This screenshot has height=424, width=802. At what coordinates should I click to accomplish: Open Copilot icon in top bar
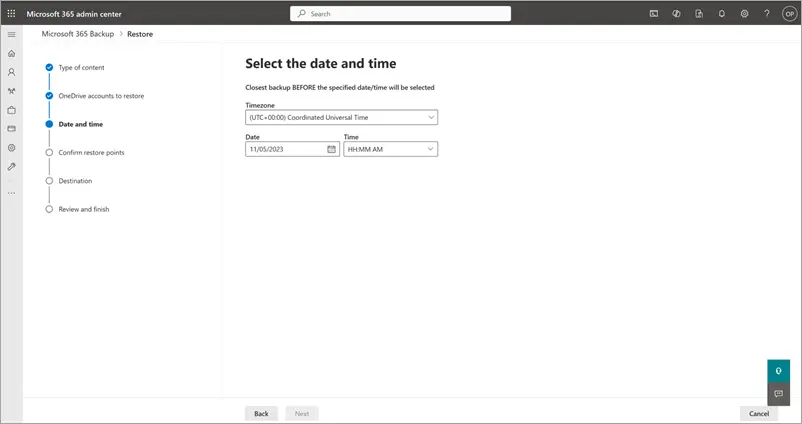tap(676, 14)
